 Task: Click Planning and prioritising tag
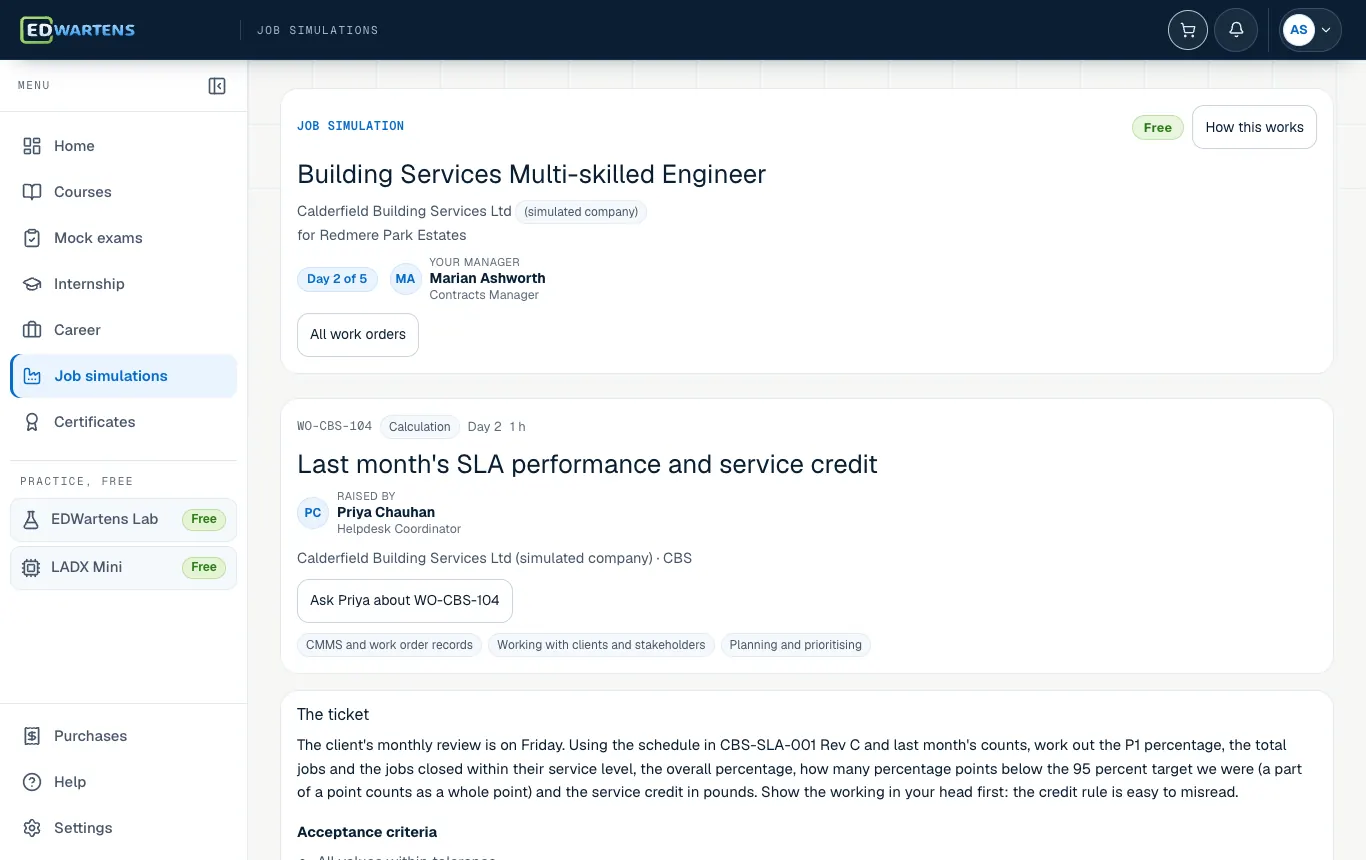point(796,645)
